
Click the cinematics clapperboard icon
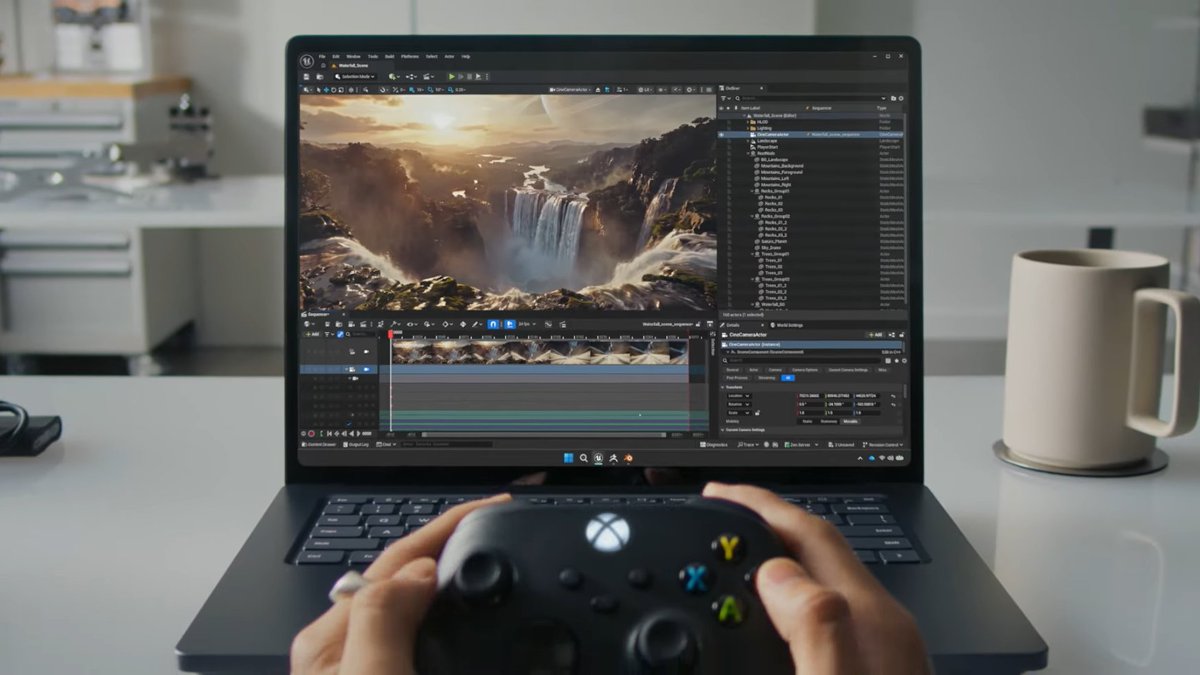click(x=429, y=77)
